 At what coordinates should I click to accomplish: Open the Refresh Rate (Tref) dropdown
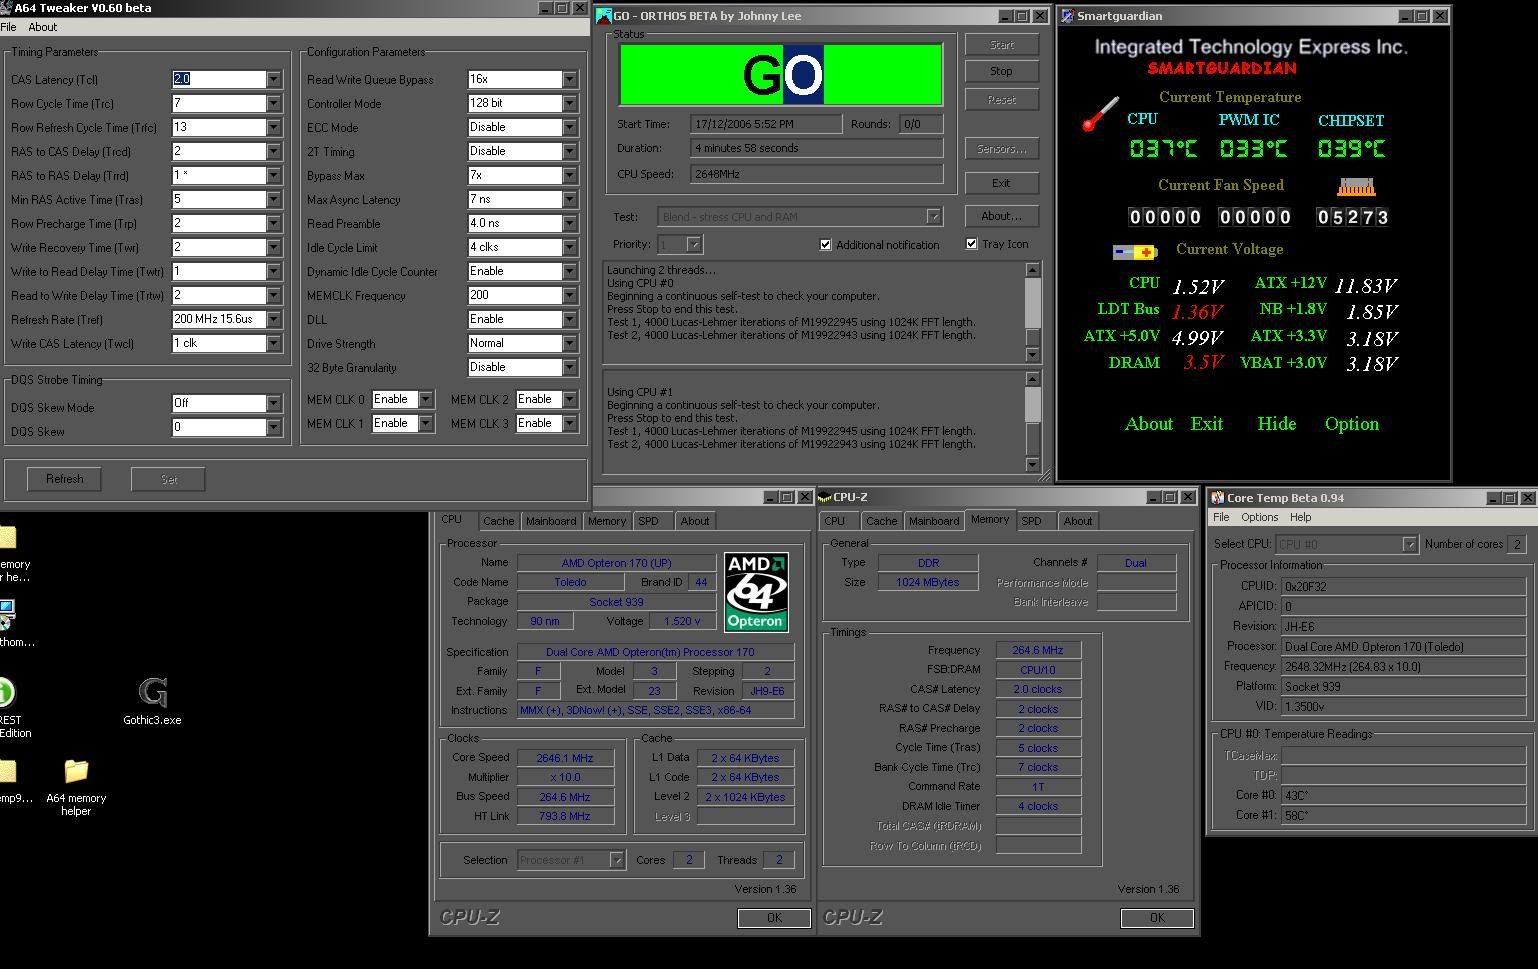point(273,319)
